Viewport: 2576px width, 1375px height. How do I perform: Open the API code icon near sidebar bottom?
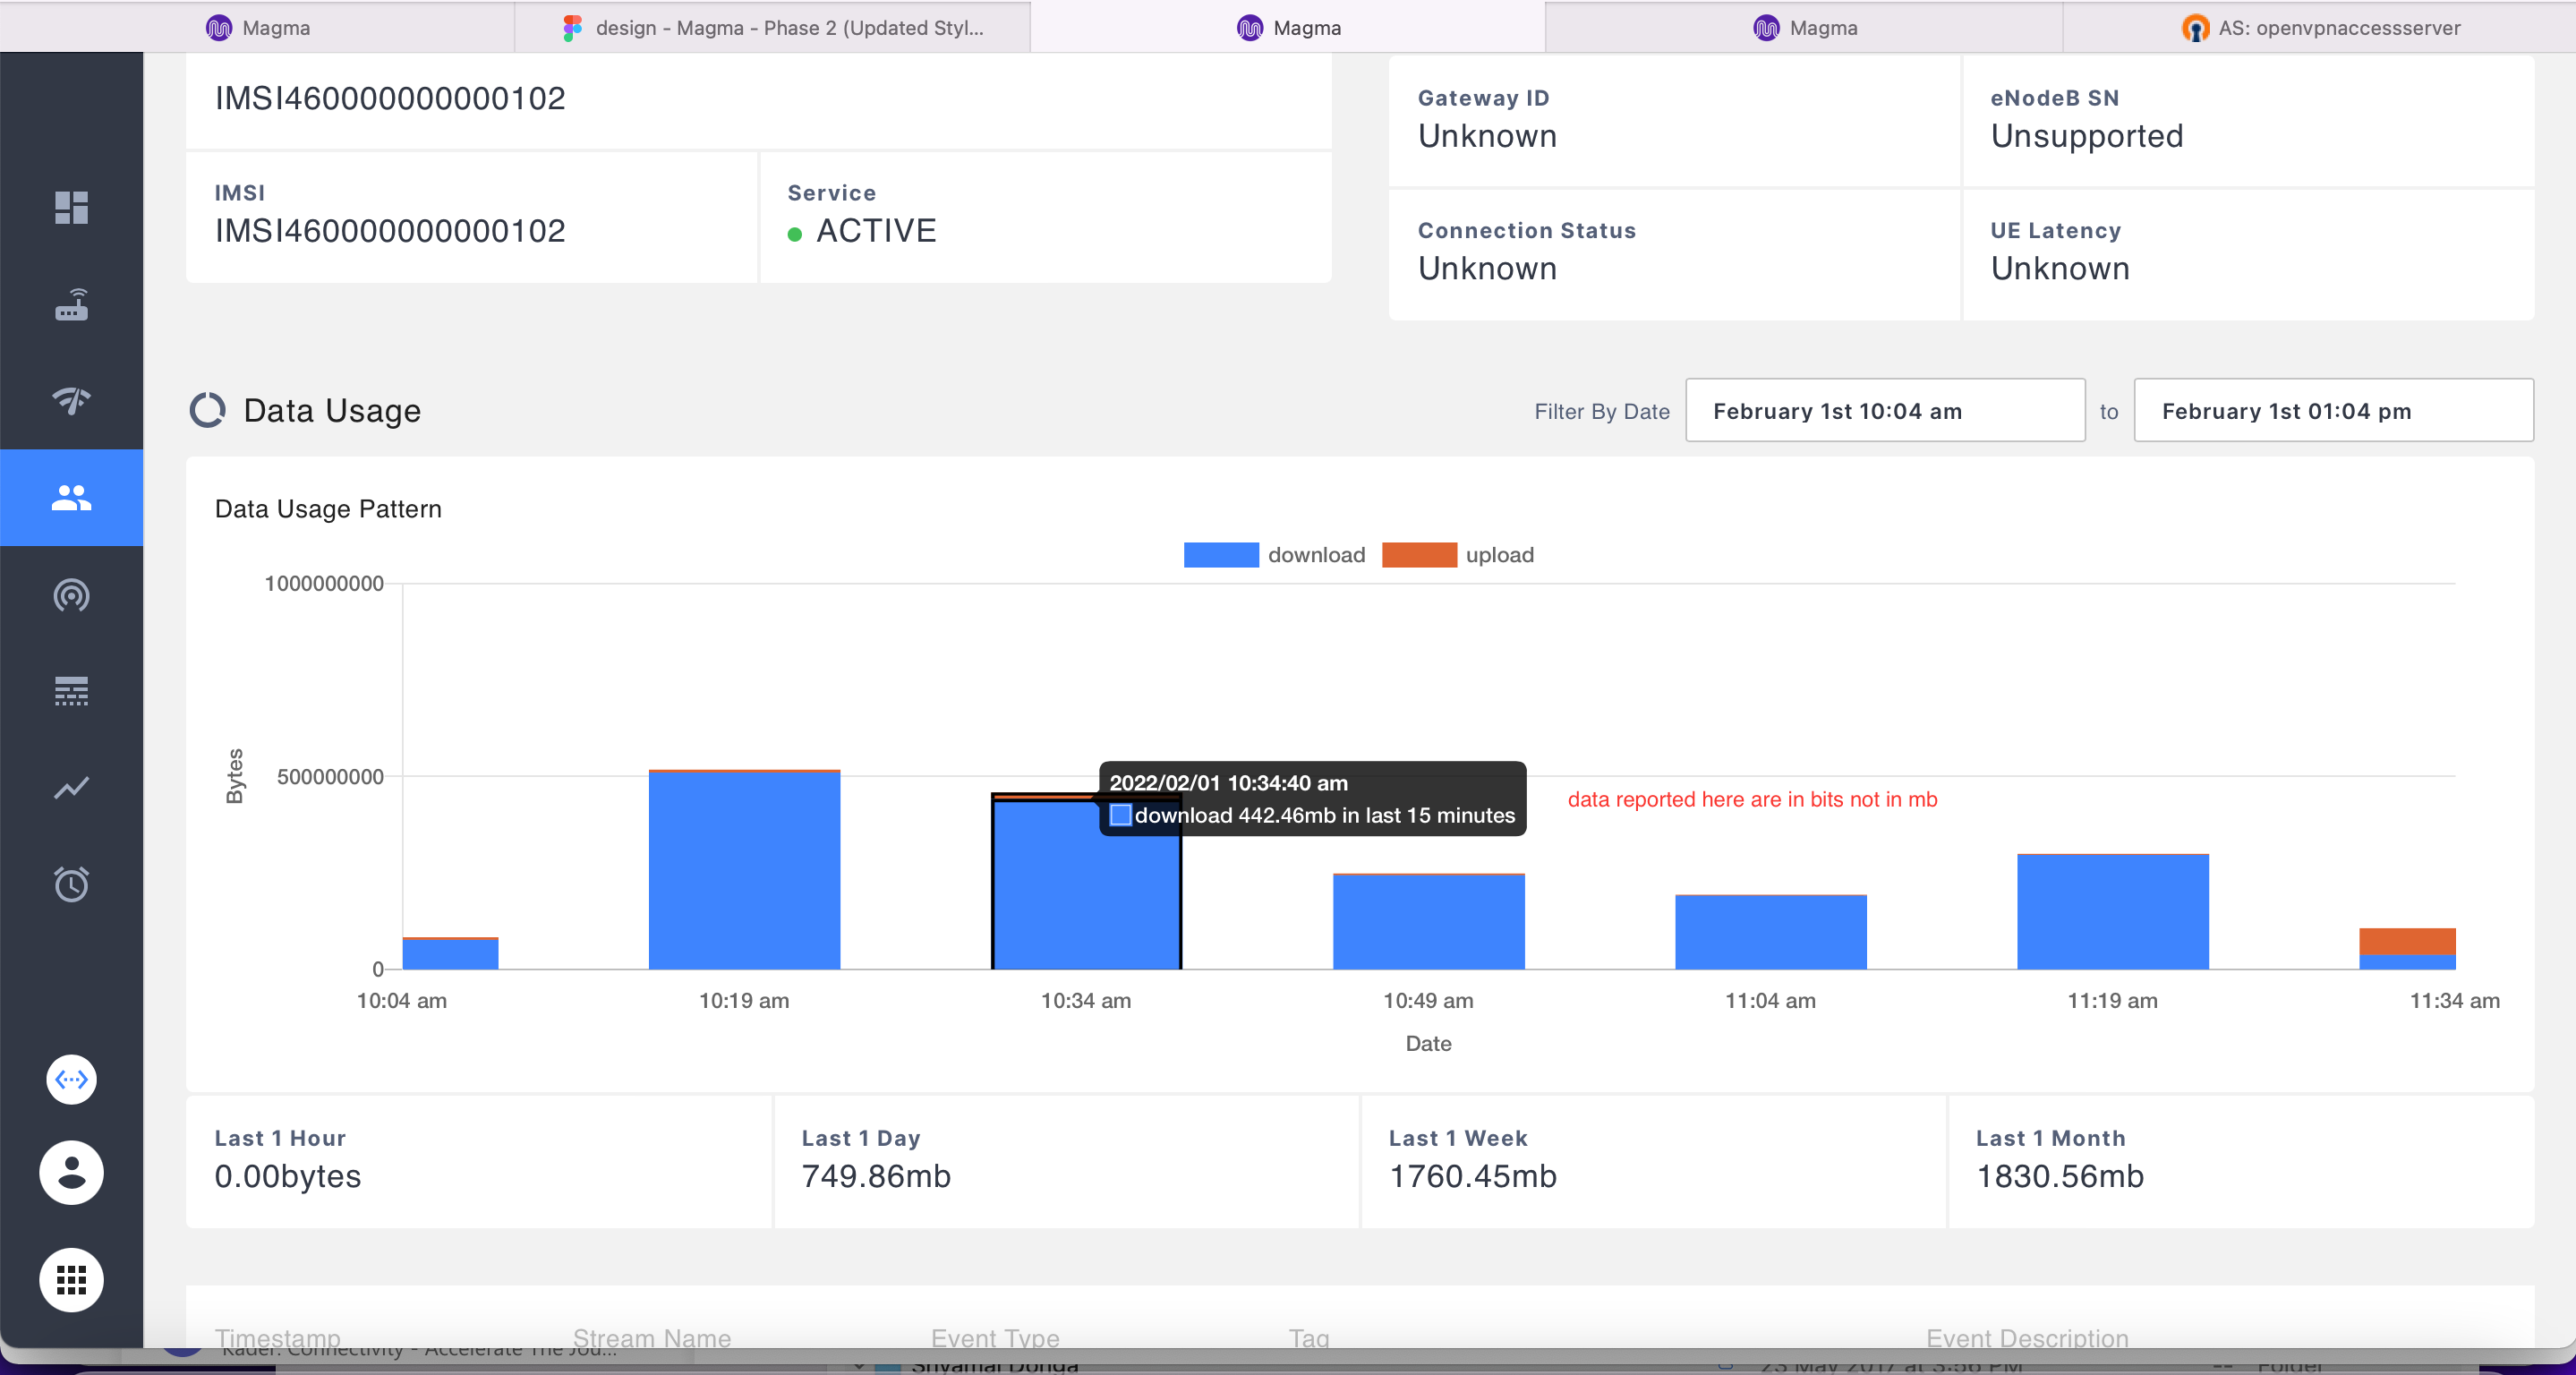coord(71,1079)
